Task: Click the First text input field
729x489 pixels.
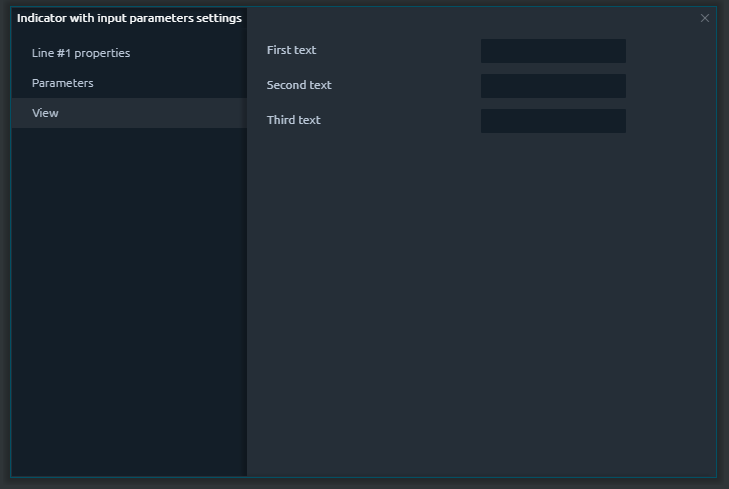Action: coord(553,51)
